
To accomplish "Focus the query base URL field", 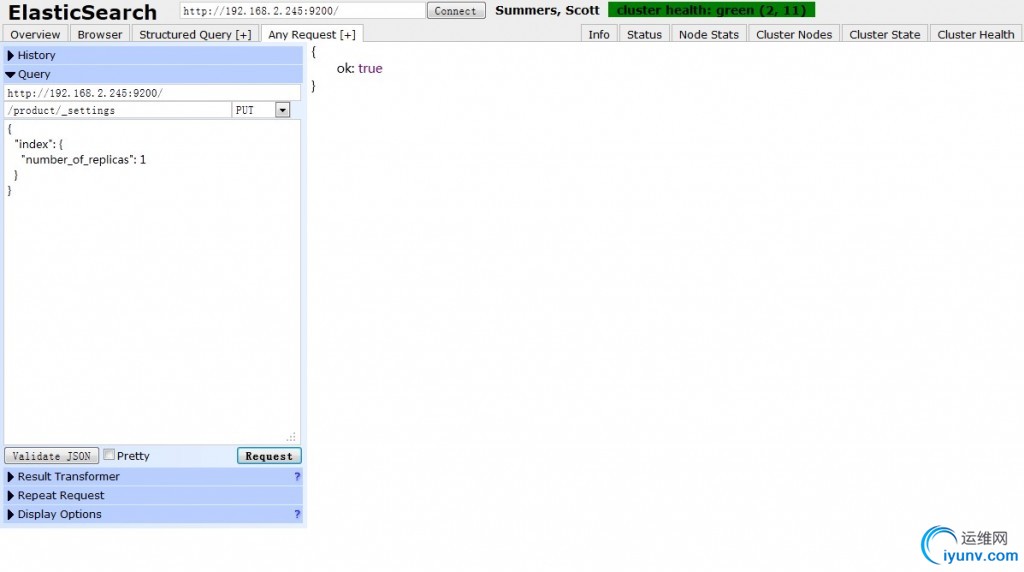I will click(152, 93).
